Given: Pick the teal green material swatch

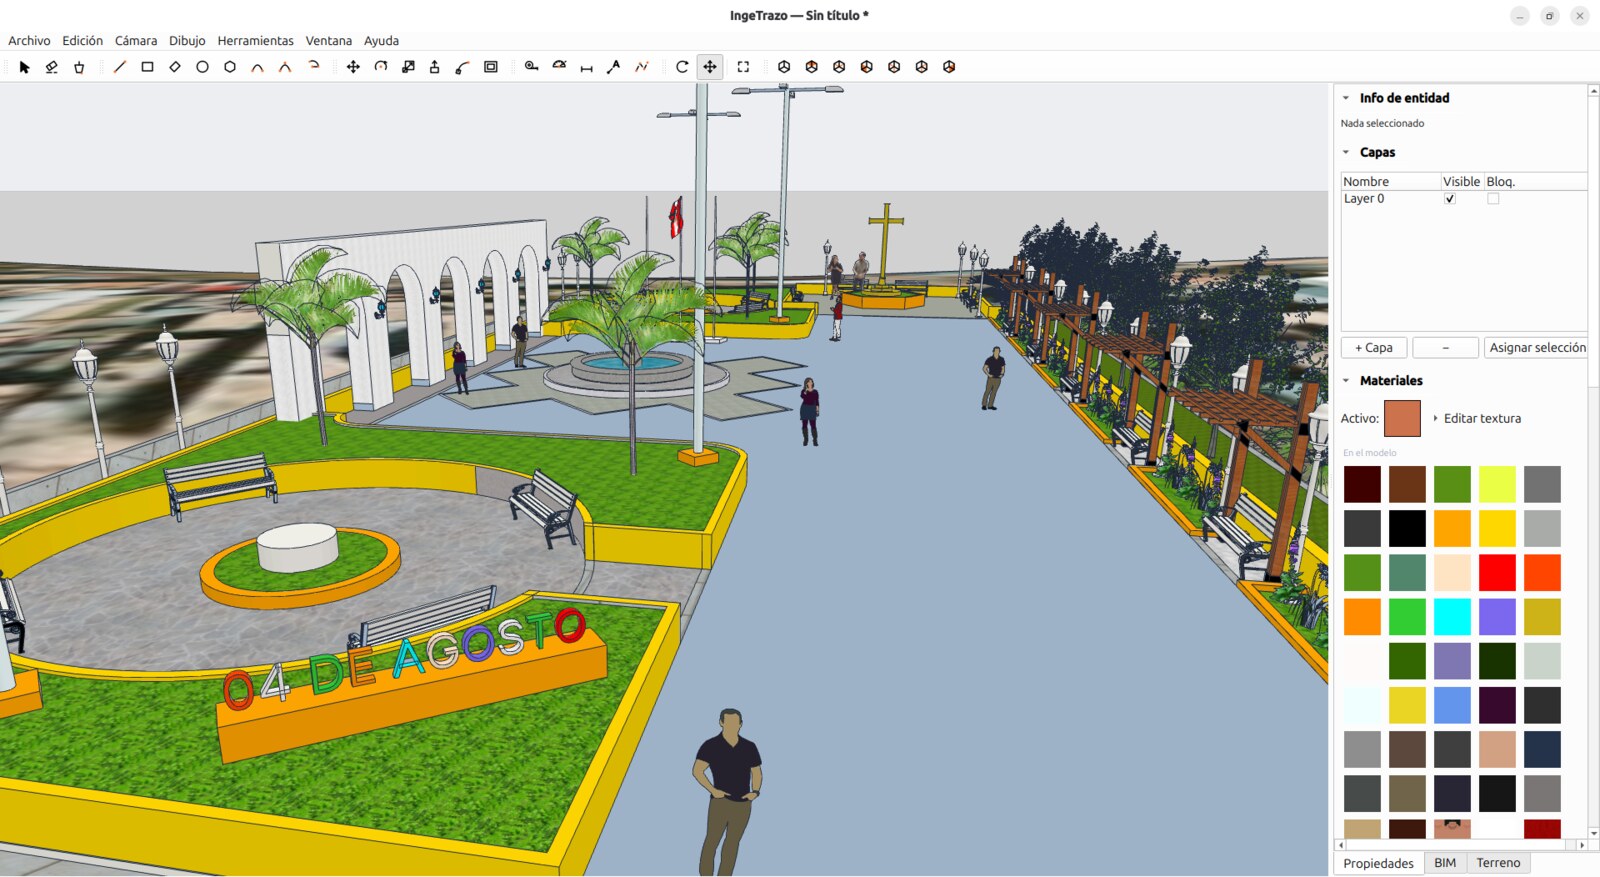Looking at the screenshot, I should coord(1407,573).
